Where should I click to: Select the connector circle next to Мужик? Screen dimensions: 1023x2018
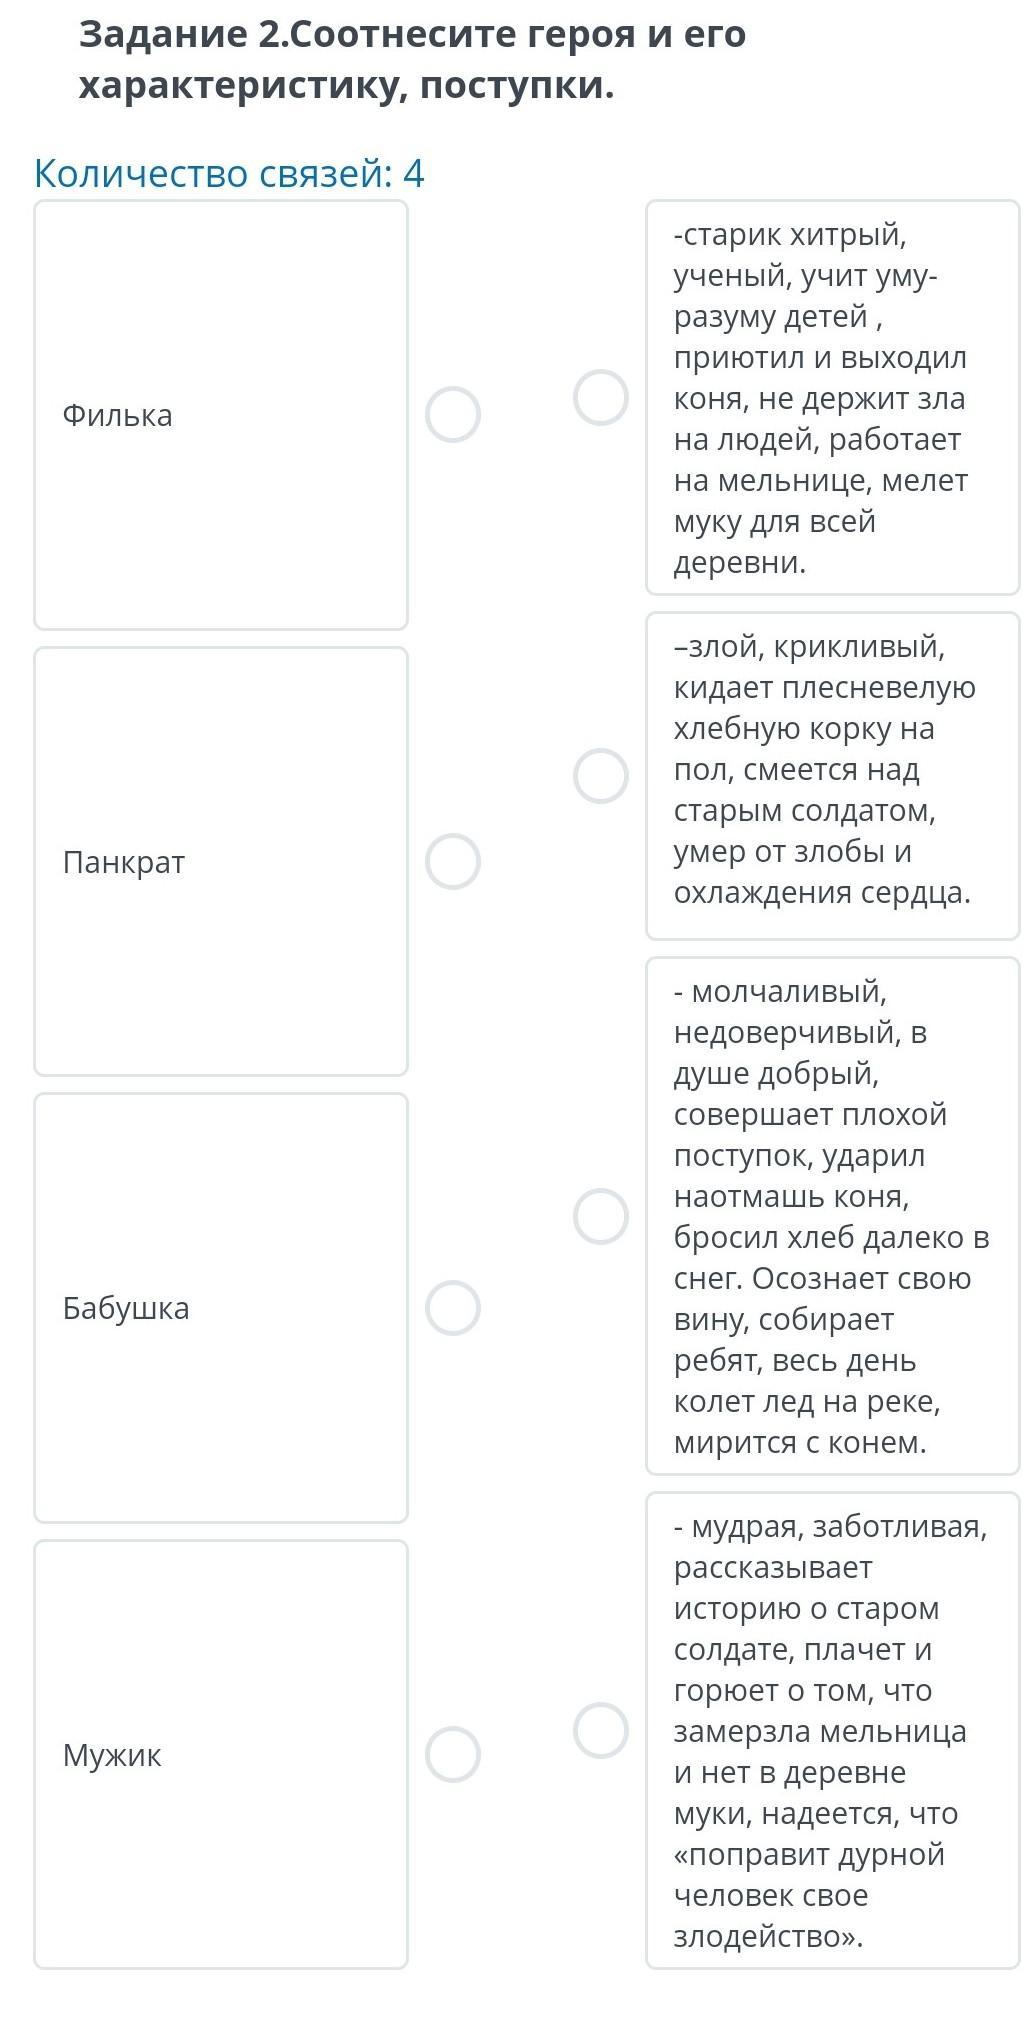click(452, 1755)
